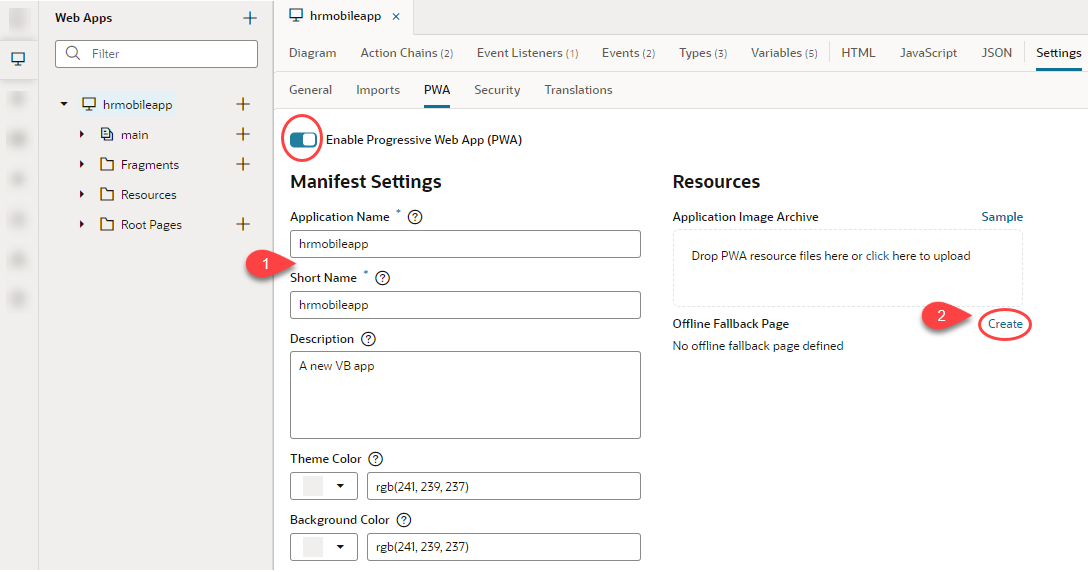
Task: Click the Short Name input field
Action: point(465,305)
